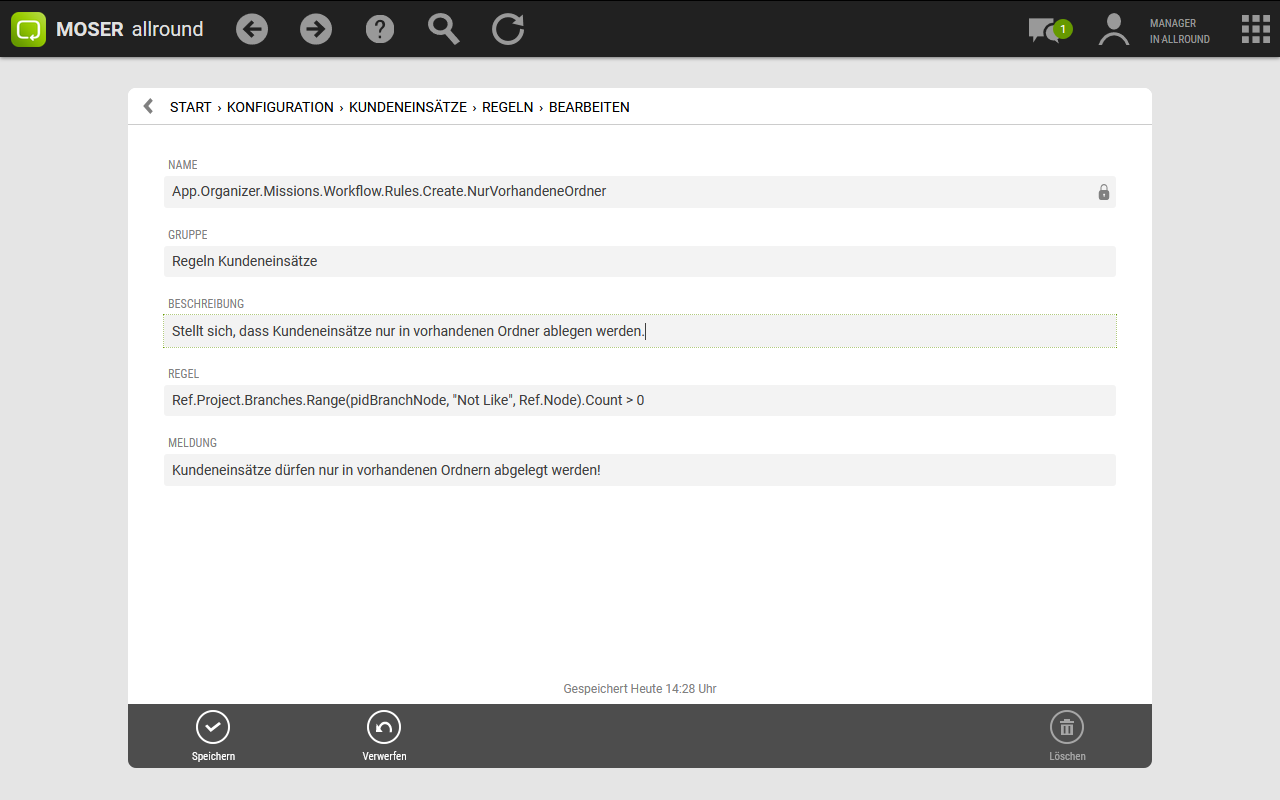This screenshot has height=800, width=1280.
Task: Open help via question mark icon
Action: [380, 29]
